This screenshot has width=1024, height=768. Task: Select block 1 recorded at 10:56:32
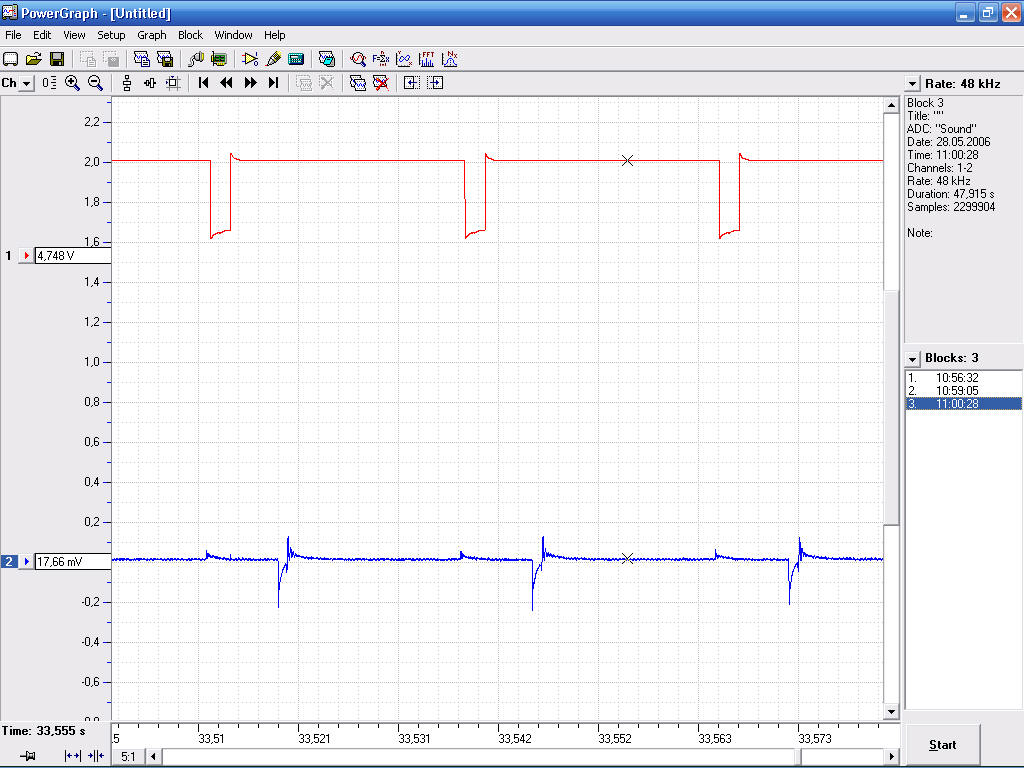point(963,378)
